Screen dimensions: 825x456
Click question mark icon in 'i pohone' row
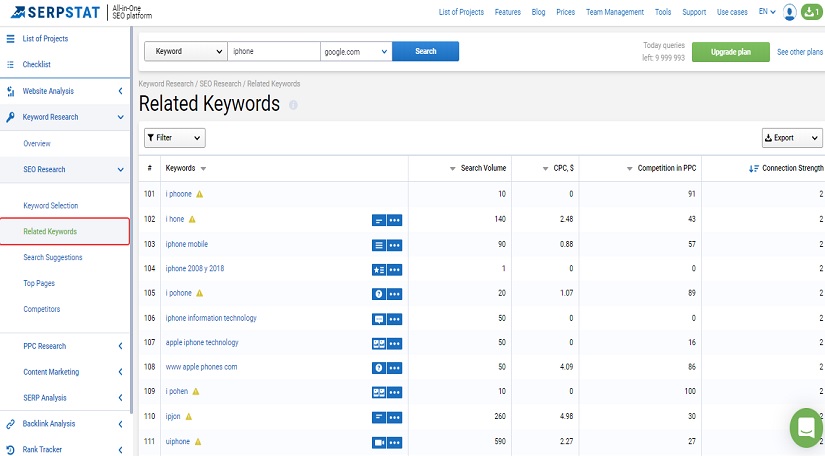coord(379,294)
